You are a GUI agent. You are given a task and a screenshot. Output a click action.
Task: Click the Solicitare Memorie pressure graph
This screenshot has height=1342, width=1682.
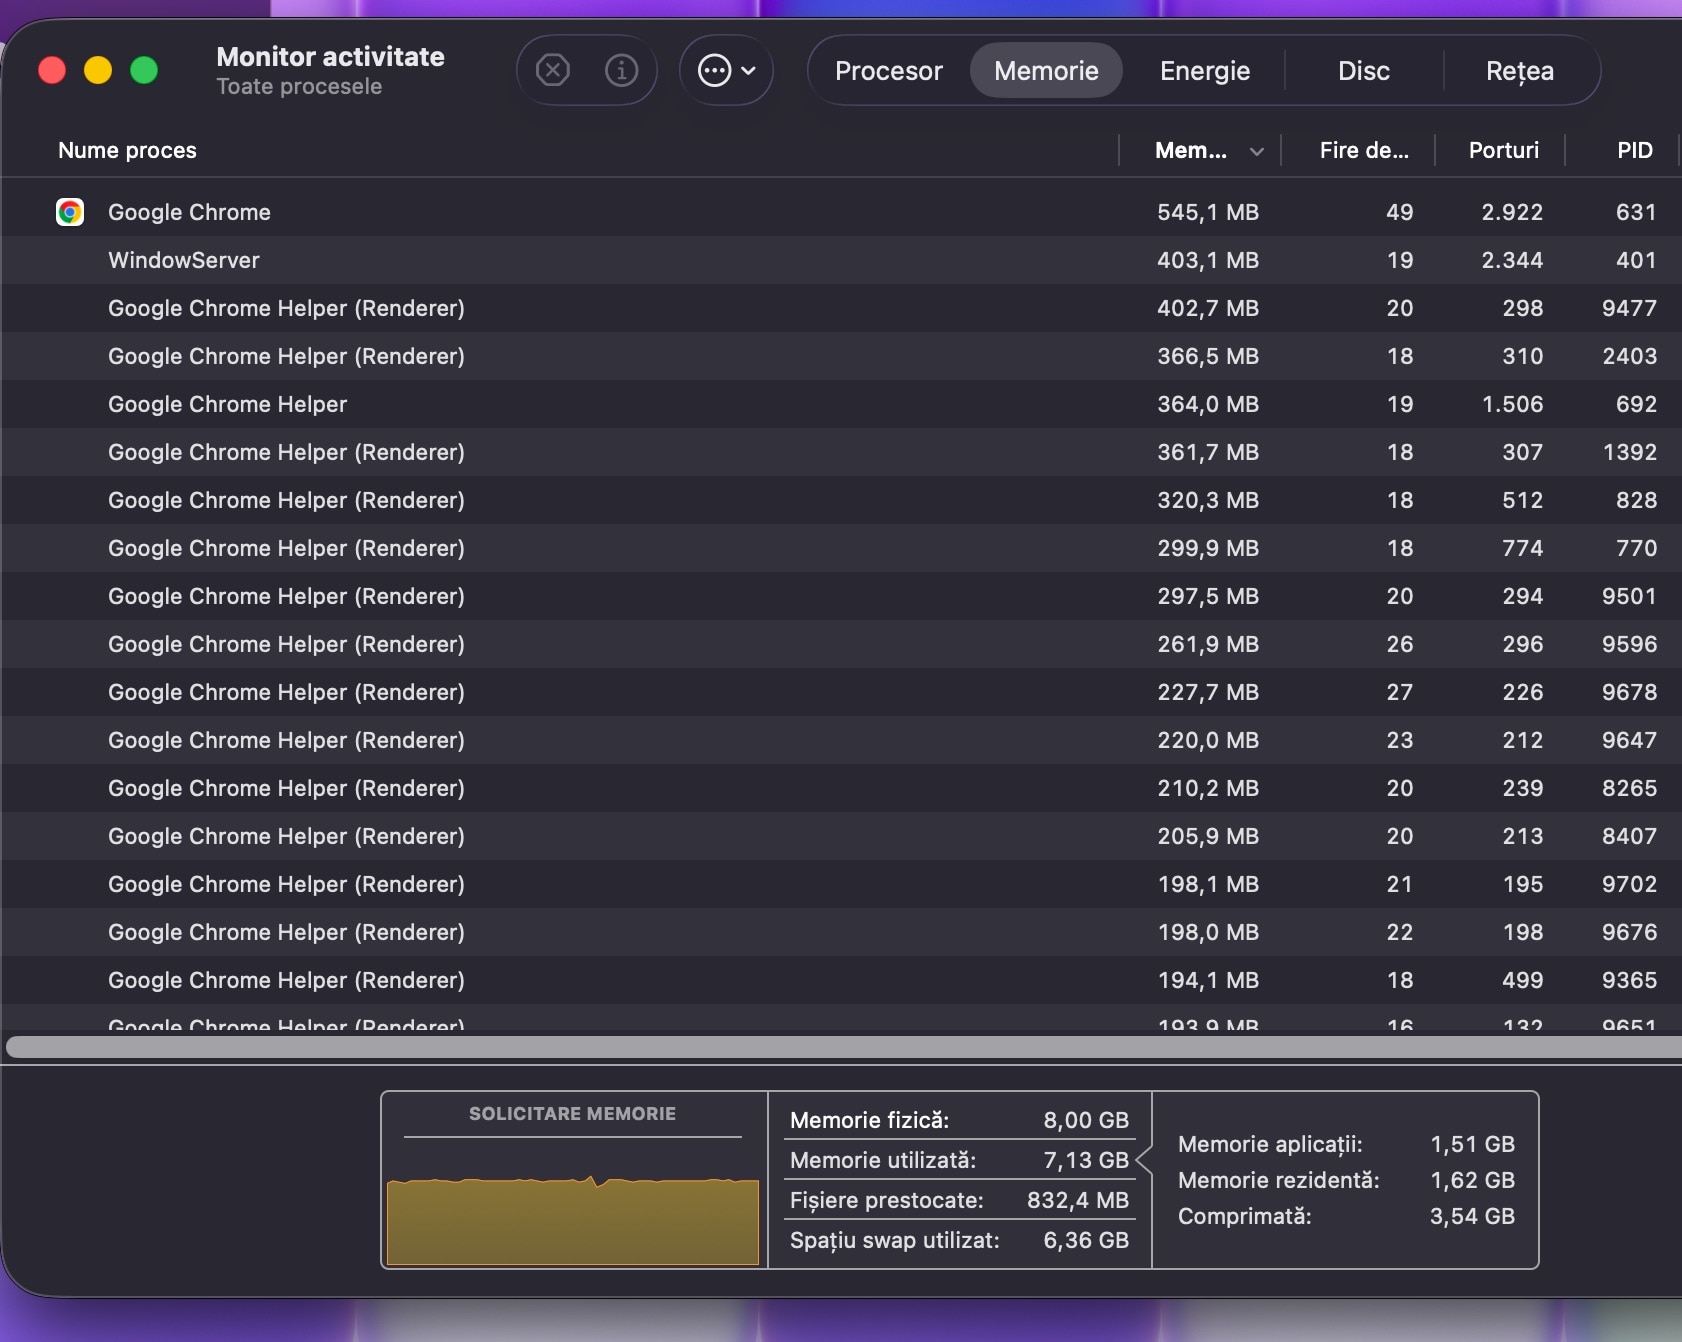tap(573, 1220)
